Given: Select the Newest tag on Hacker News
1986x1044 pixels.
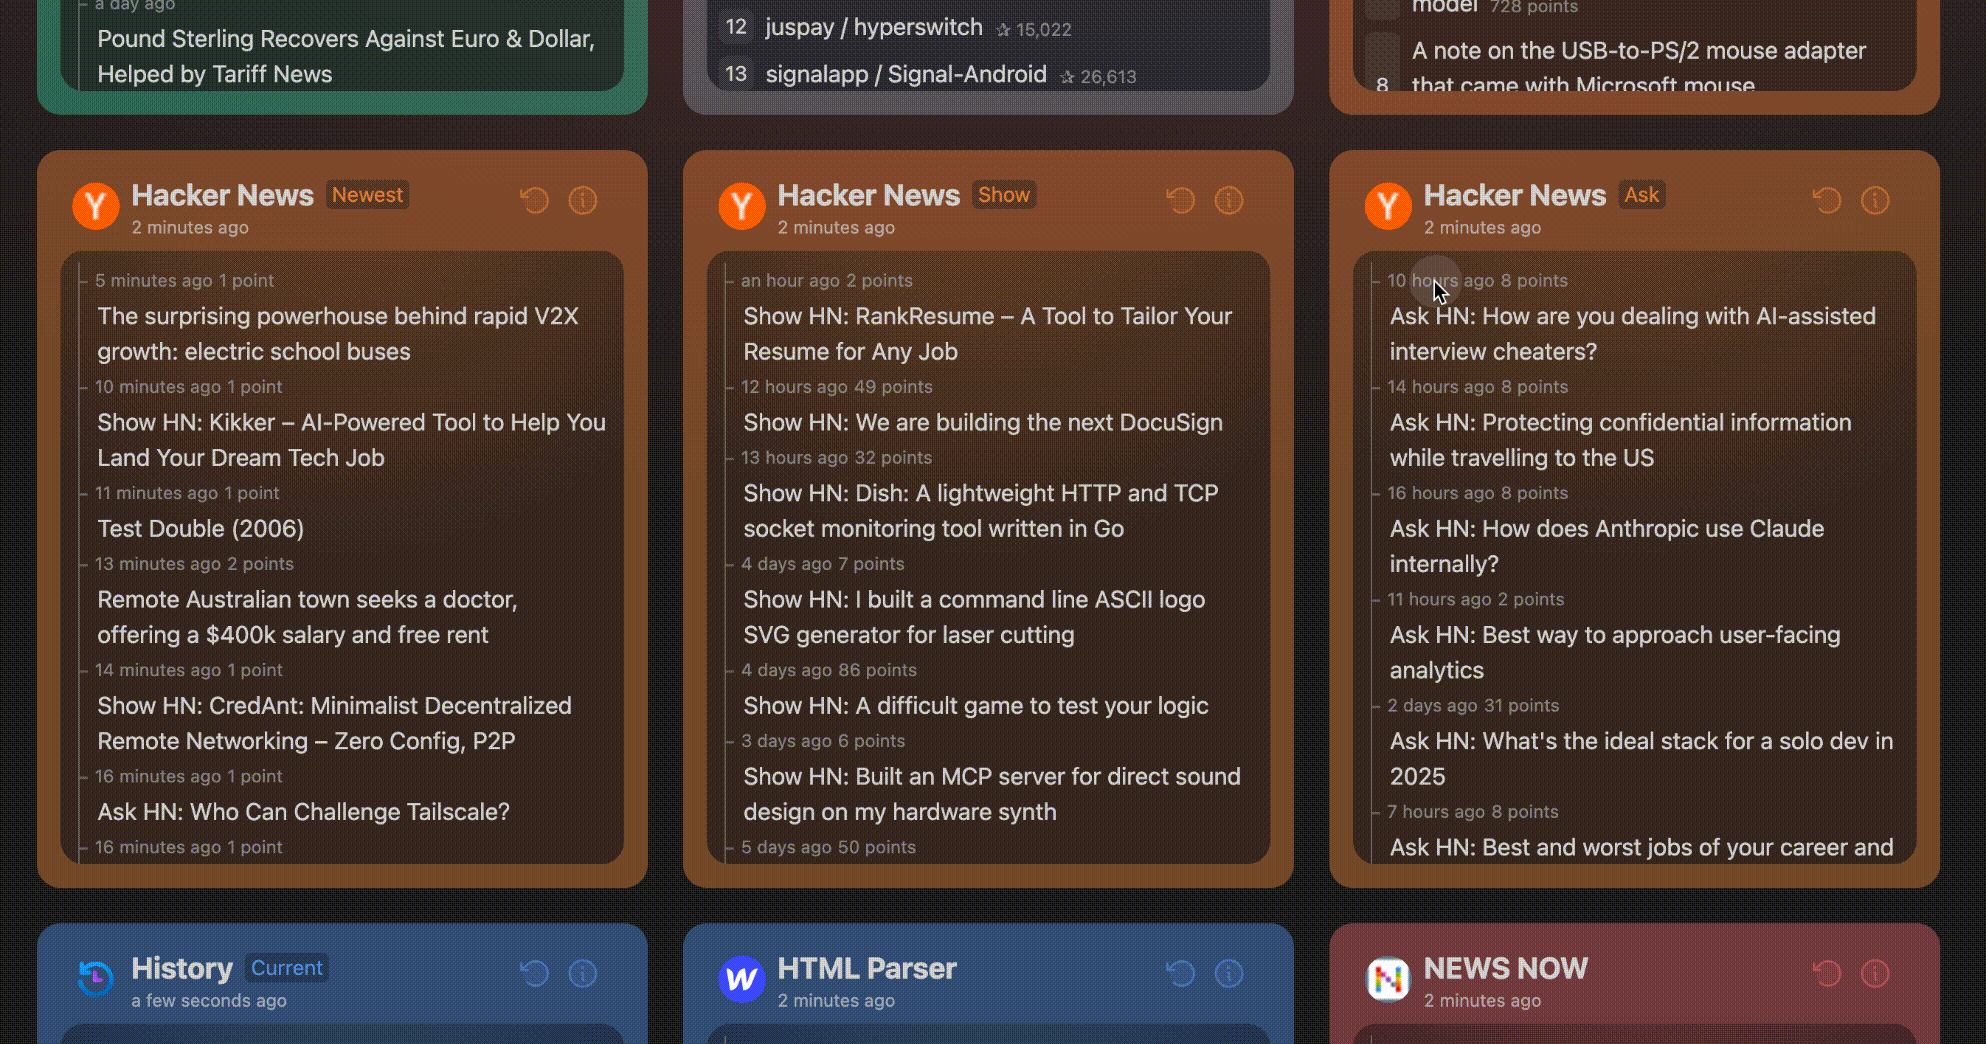Looking at the screenshot, I should pos(367,195).
